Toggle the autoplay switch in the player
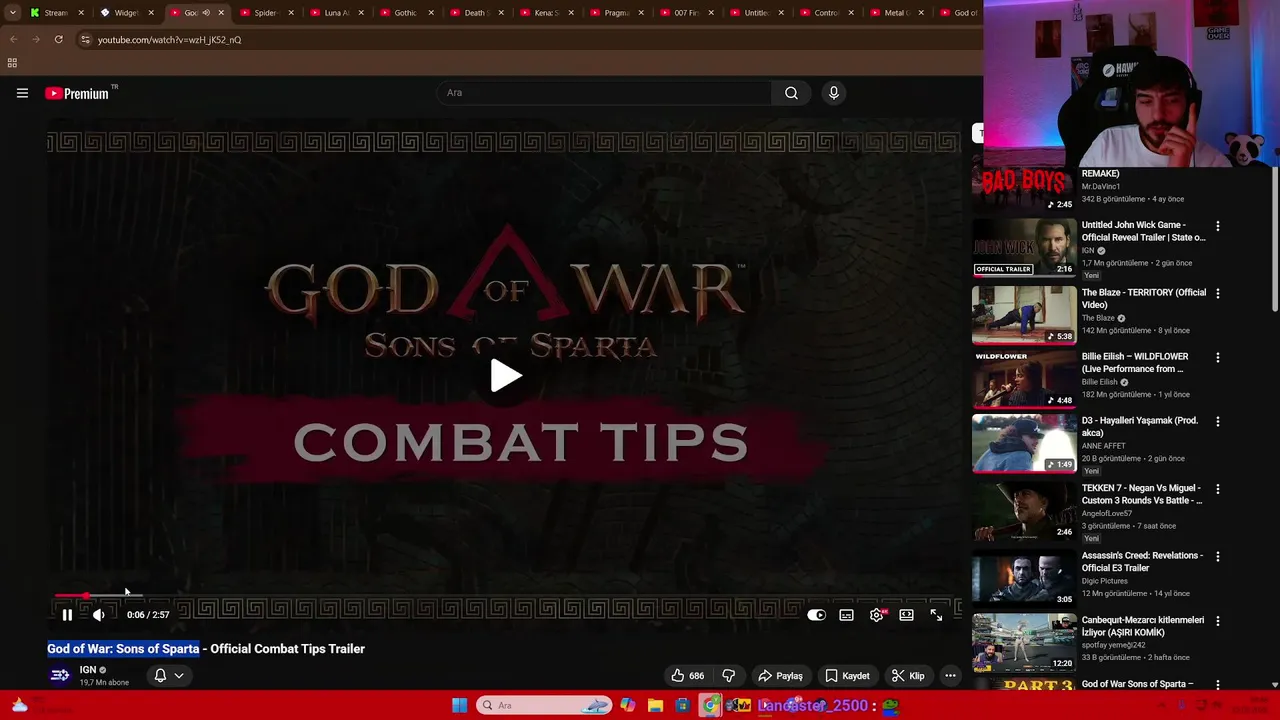Viewport: 1280px width, 720px height. click(x=816, y=615)
